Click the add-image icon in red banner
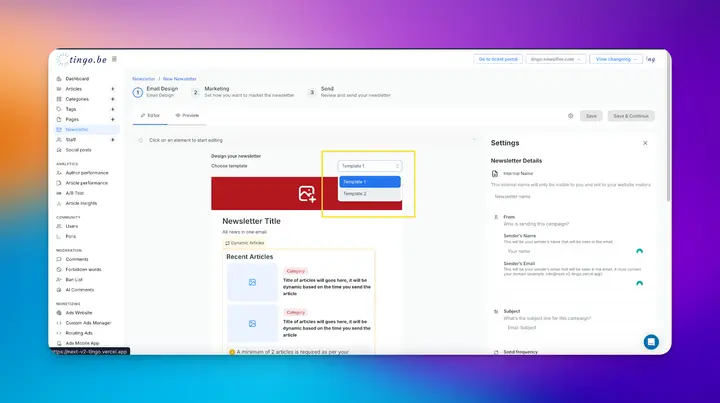The height and width of the screenshot is (403, 720). coord(307,194)
